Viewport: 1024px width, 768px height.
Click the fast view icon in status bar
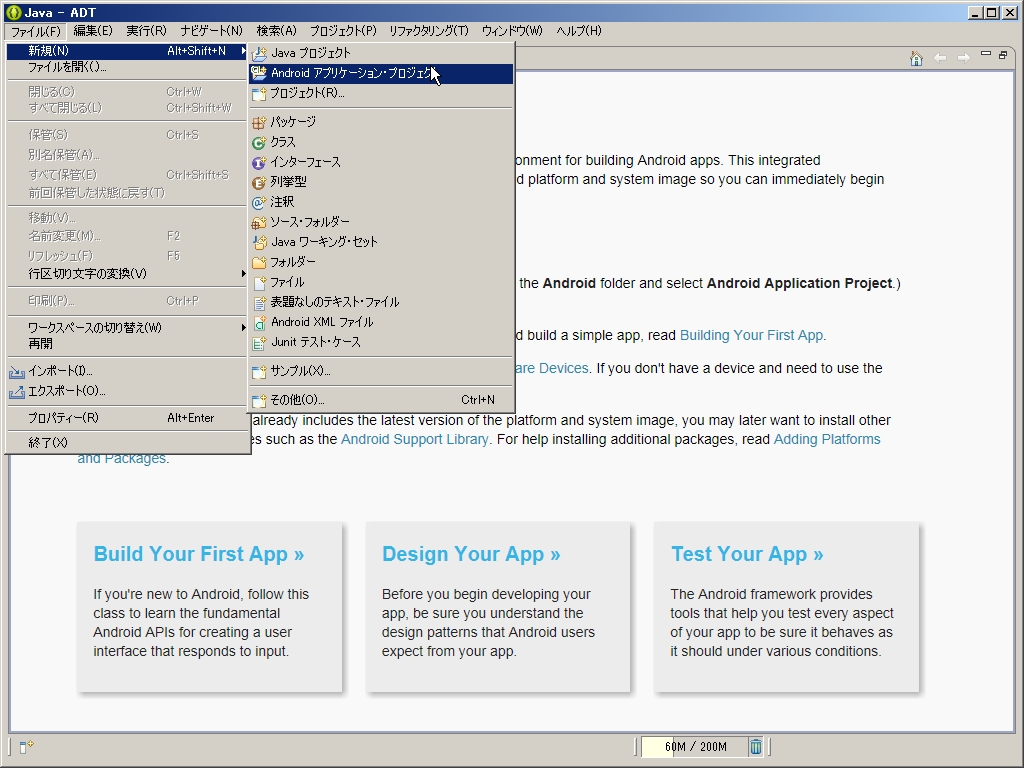click(26, 746)
